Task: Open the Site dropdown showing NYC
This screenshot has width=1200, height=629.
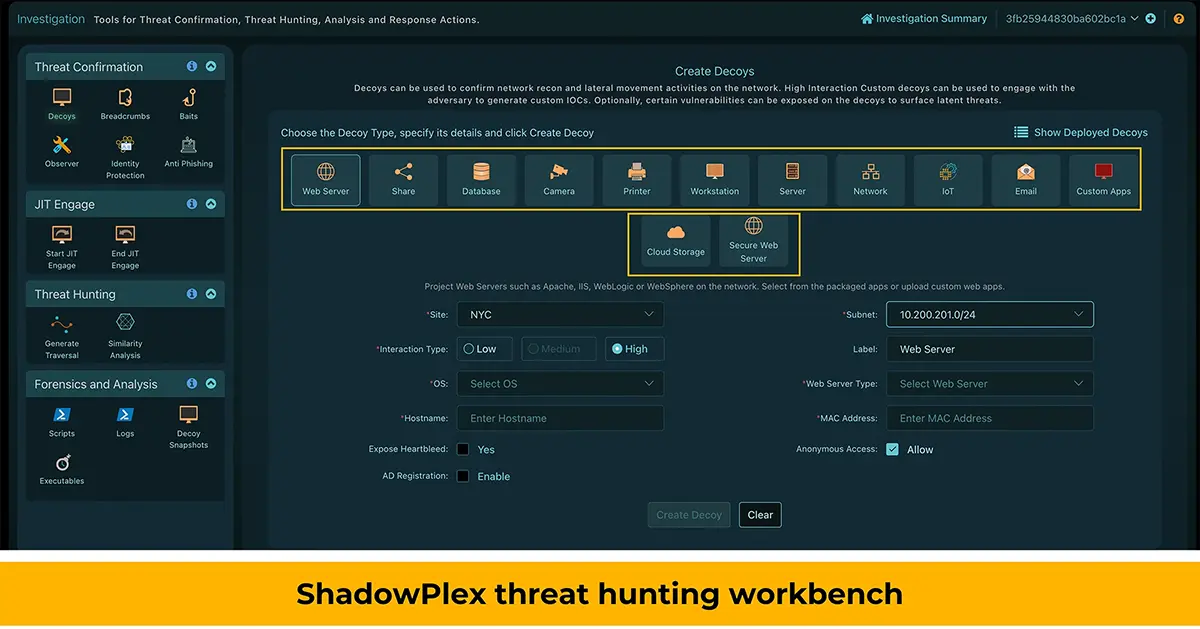Action: point(560,314)
